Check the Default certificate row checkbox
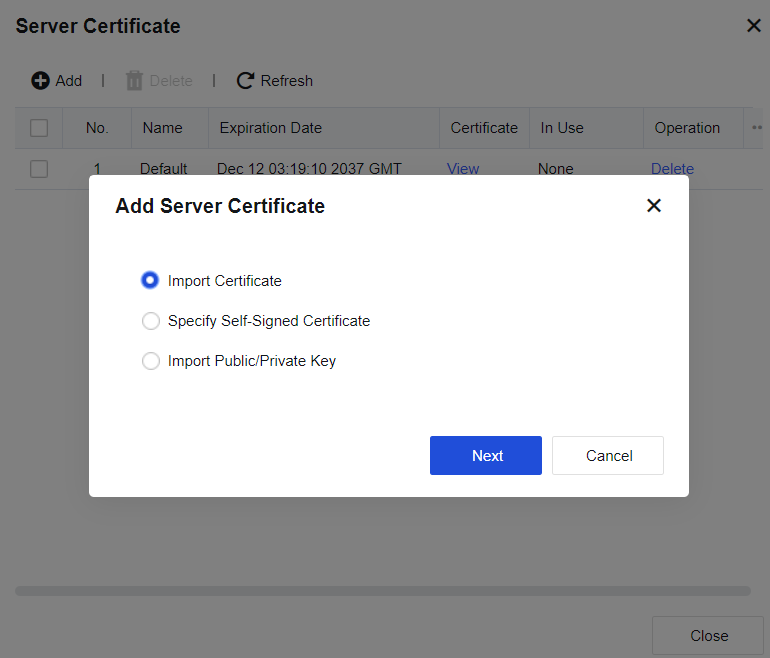Image resolution: width=770 pixels, height=658 pixels. tap(39, 169)
